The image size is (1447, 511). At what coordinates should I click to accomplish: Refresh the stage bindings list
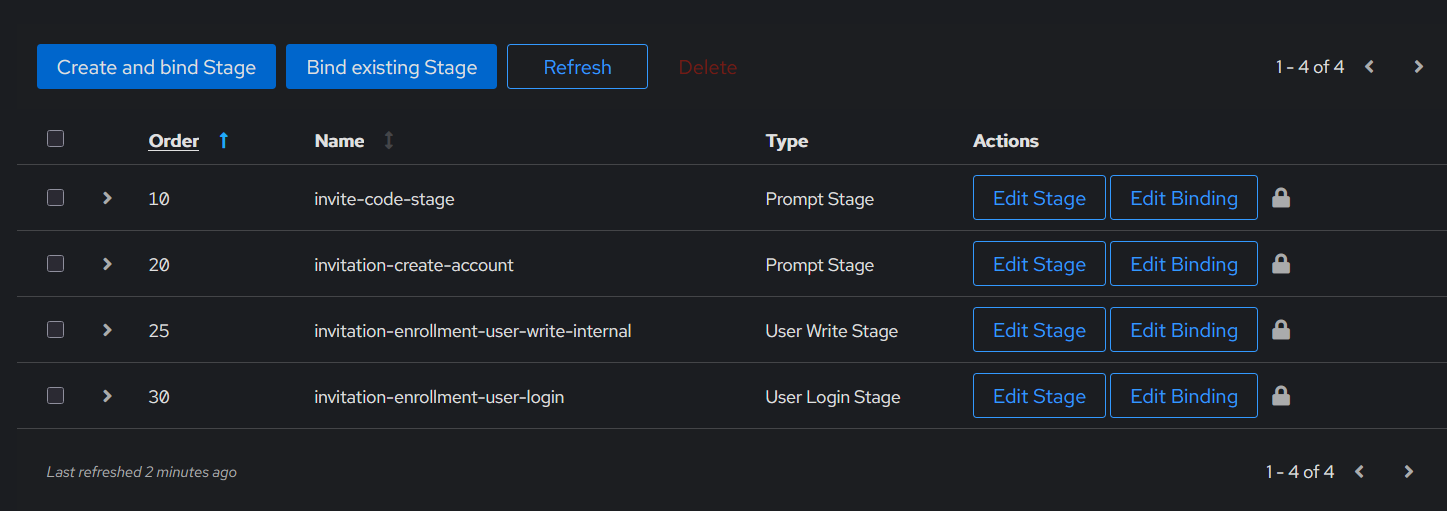pyautogui.click(x=577, y=67)
